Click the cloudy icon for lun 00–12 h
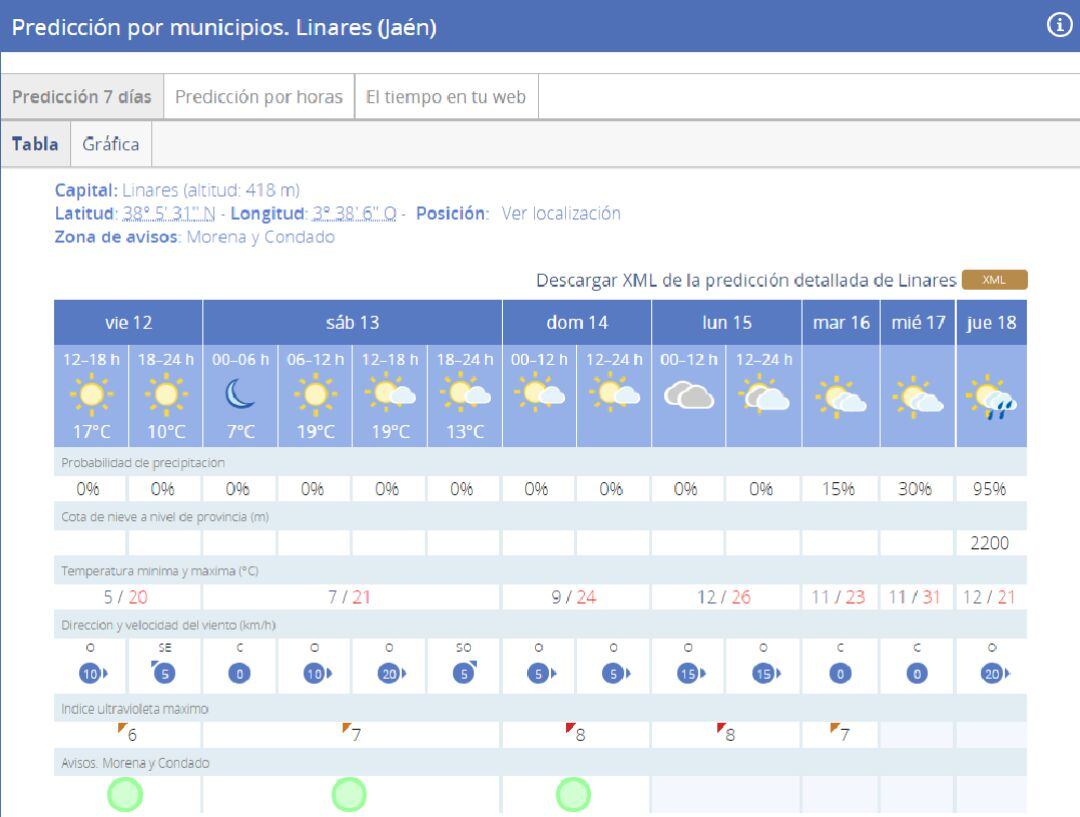The image size is (1080, 817). 689,396
